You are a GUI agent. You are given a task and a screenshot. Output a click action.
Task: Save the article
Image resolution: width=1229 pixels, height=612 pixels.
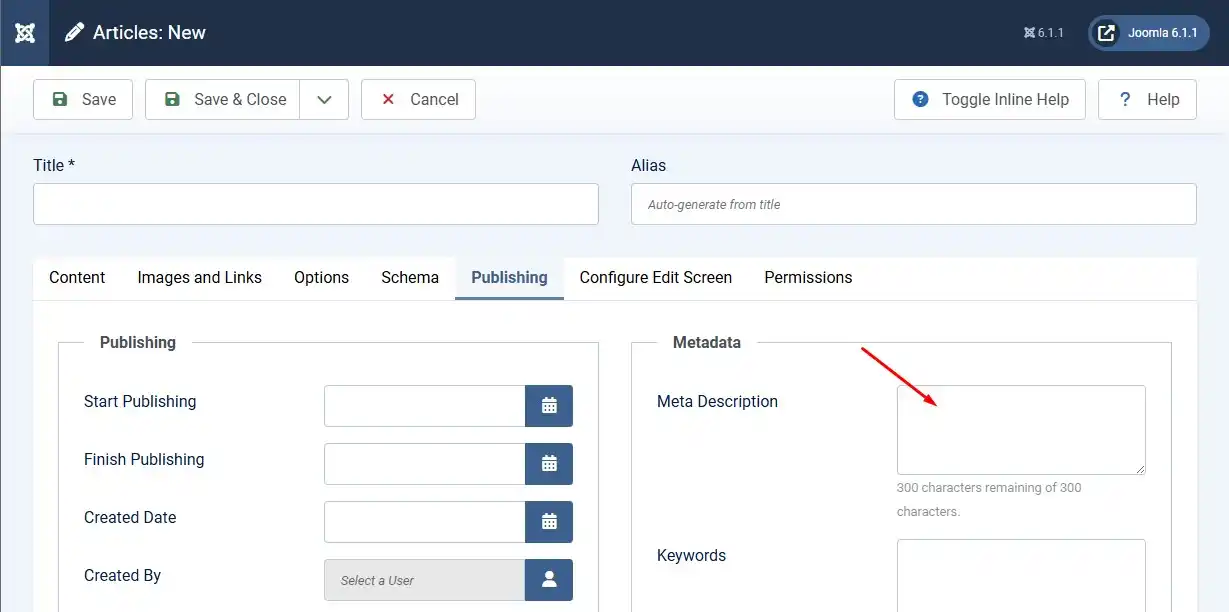pyautogui.click(x=83, y=99)
